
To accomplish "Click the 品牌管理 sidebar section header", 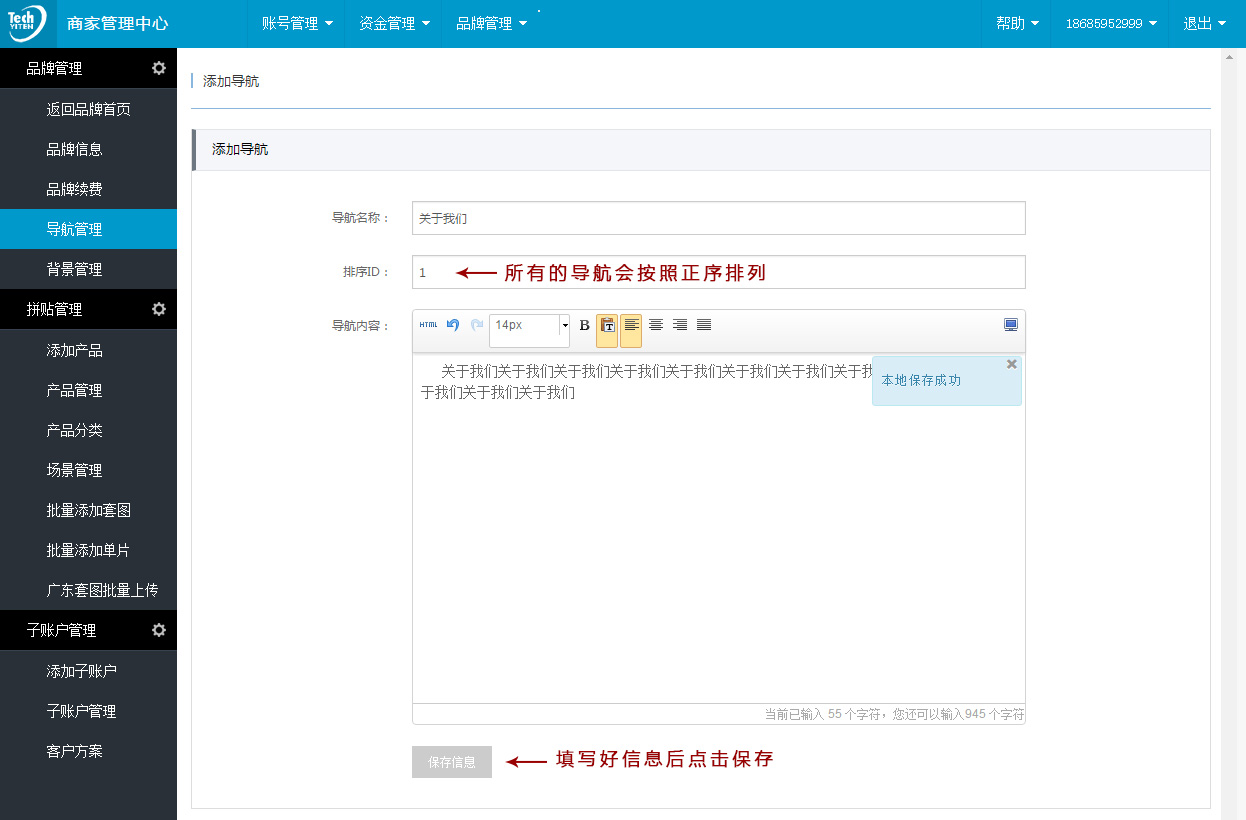I will 88,68.
